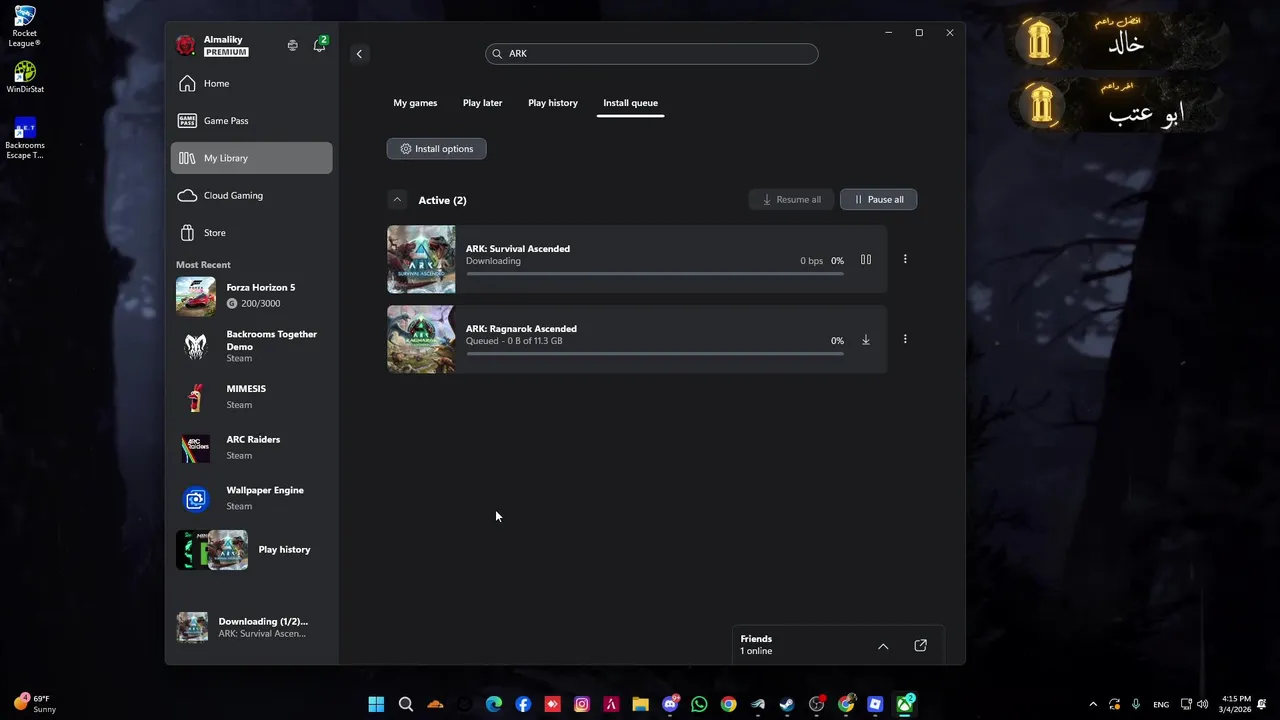This screenshot has width=1280, height=720.
Task: Open Backrooms Together Demo from Most Recent
Action: [251, 346]
